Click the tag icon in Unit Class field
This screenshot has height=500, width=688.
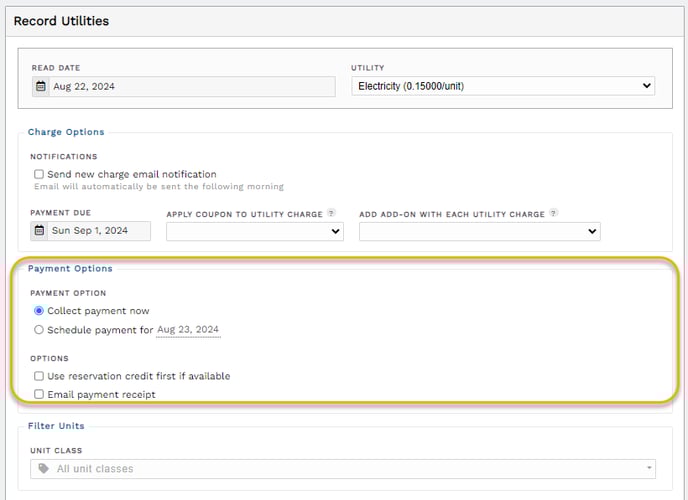point(43,468)
